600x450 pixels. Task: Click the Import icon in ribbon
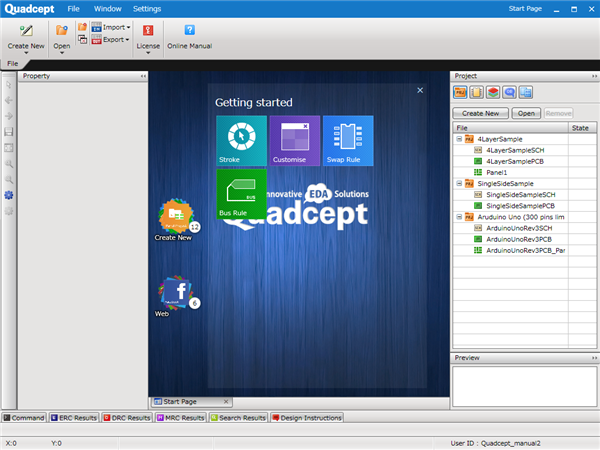(96, 27)
